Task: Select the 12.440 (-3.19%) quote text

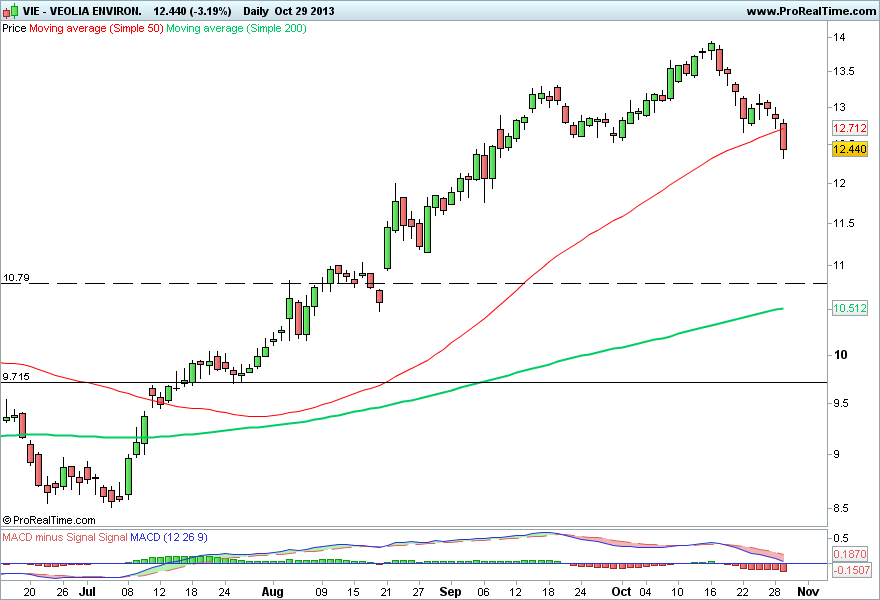Action: tap(192, 11)
